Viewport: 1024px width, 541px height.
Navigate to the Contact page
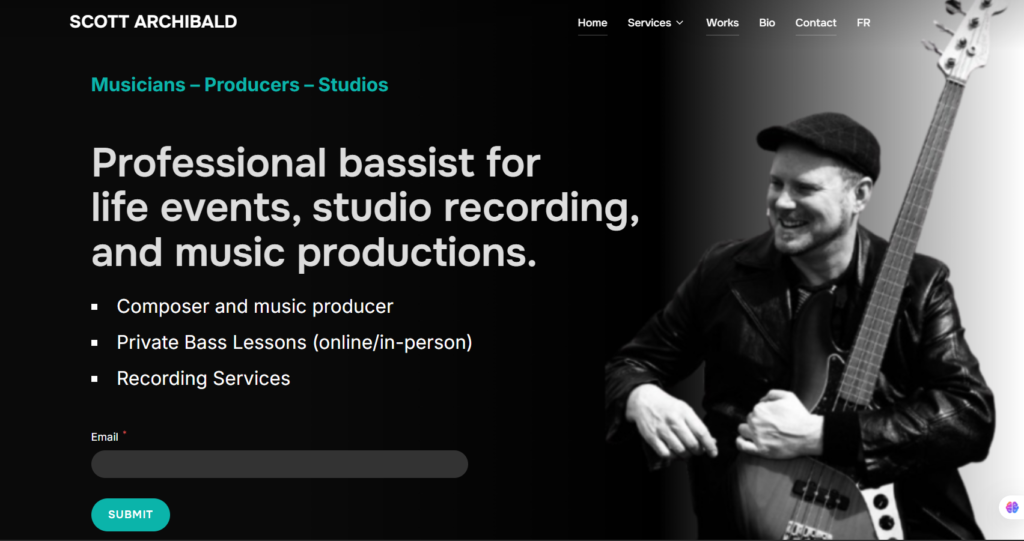[x=816, y=23]
